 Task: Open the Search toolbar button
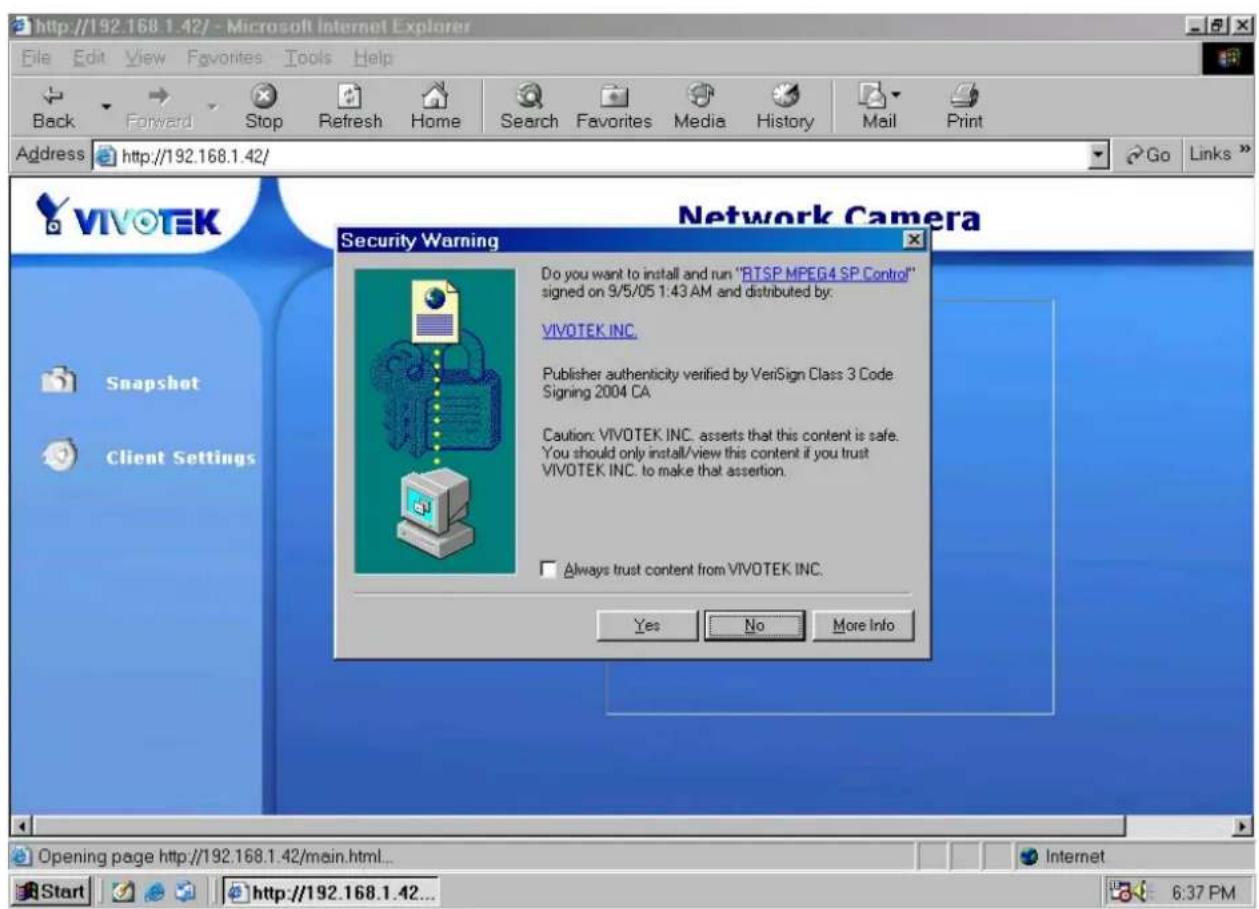[x=529, y=108]
